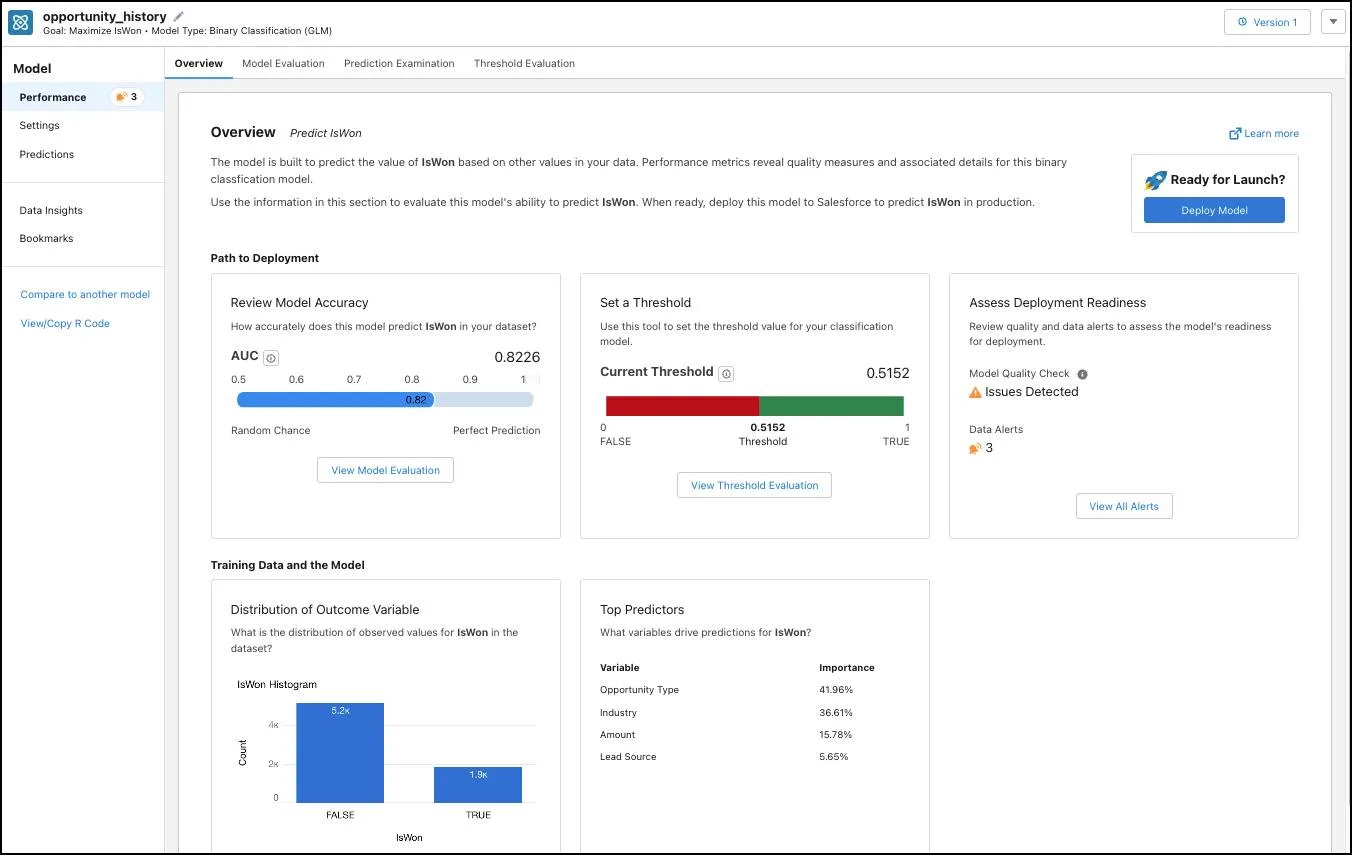The width and height of the screenshot is (1352, 855).
Task: Click the Issues Detected warning triangle icon
Action: (975, 393)
